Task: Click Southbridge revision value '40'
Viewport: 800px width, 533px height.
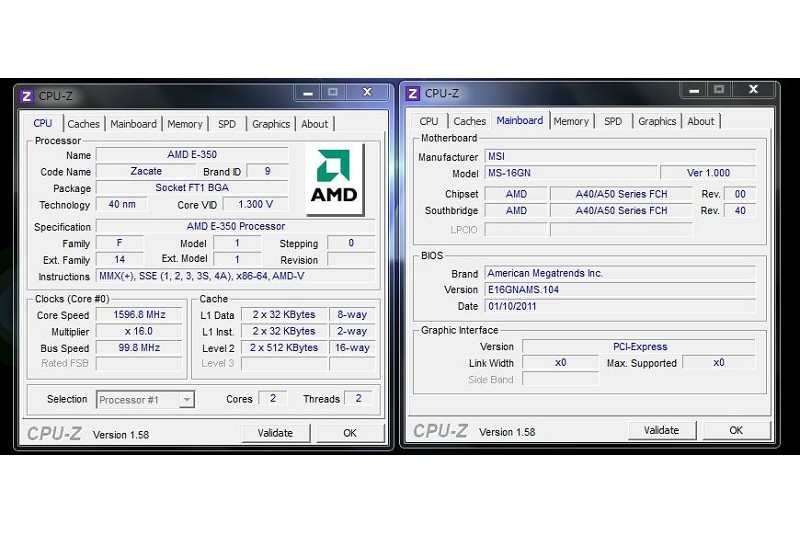Action: click(x=740, y=211)
